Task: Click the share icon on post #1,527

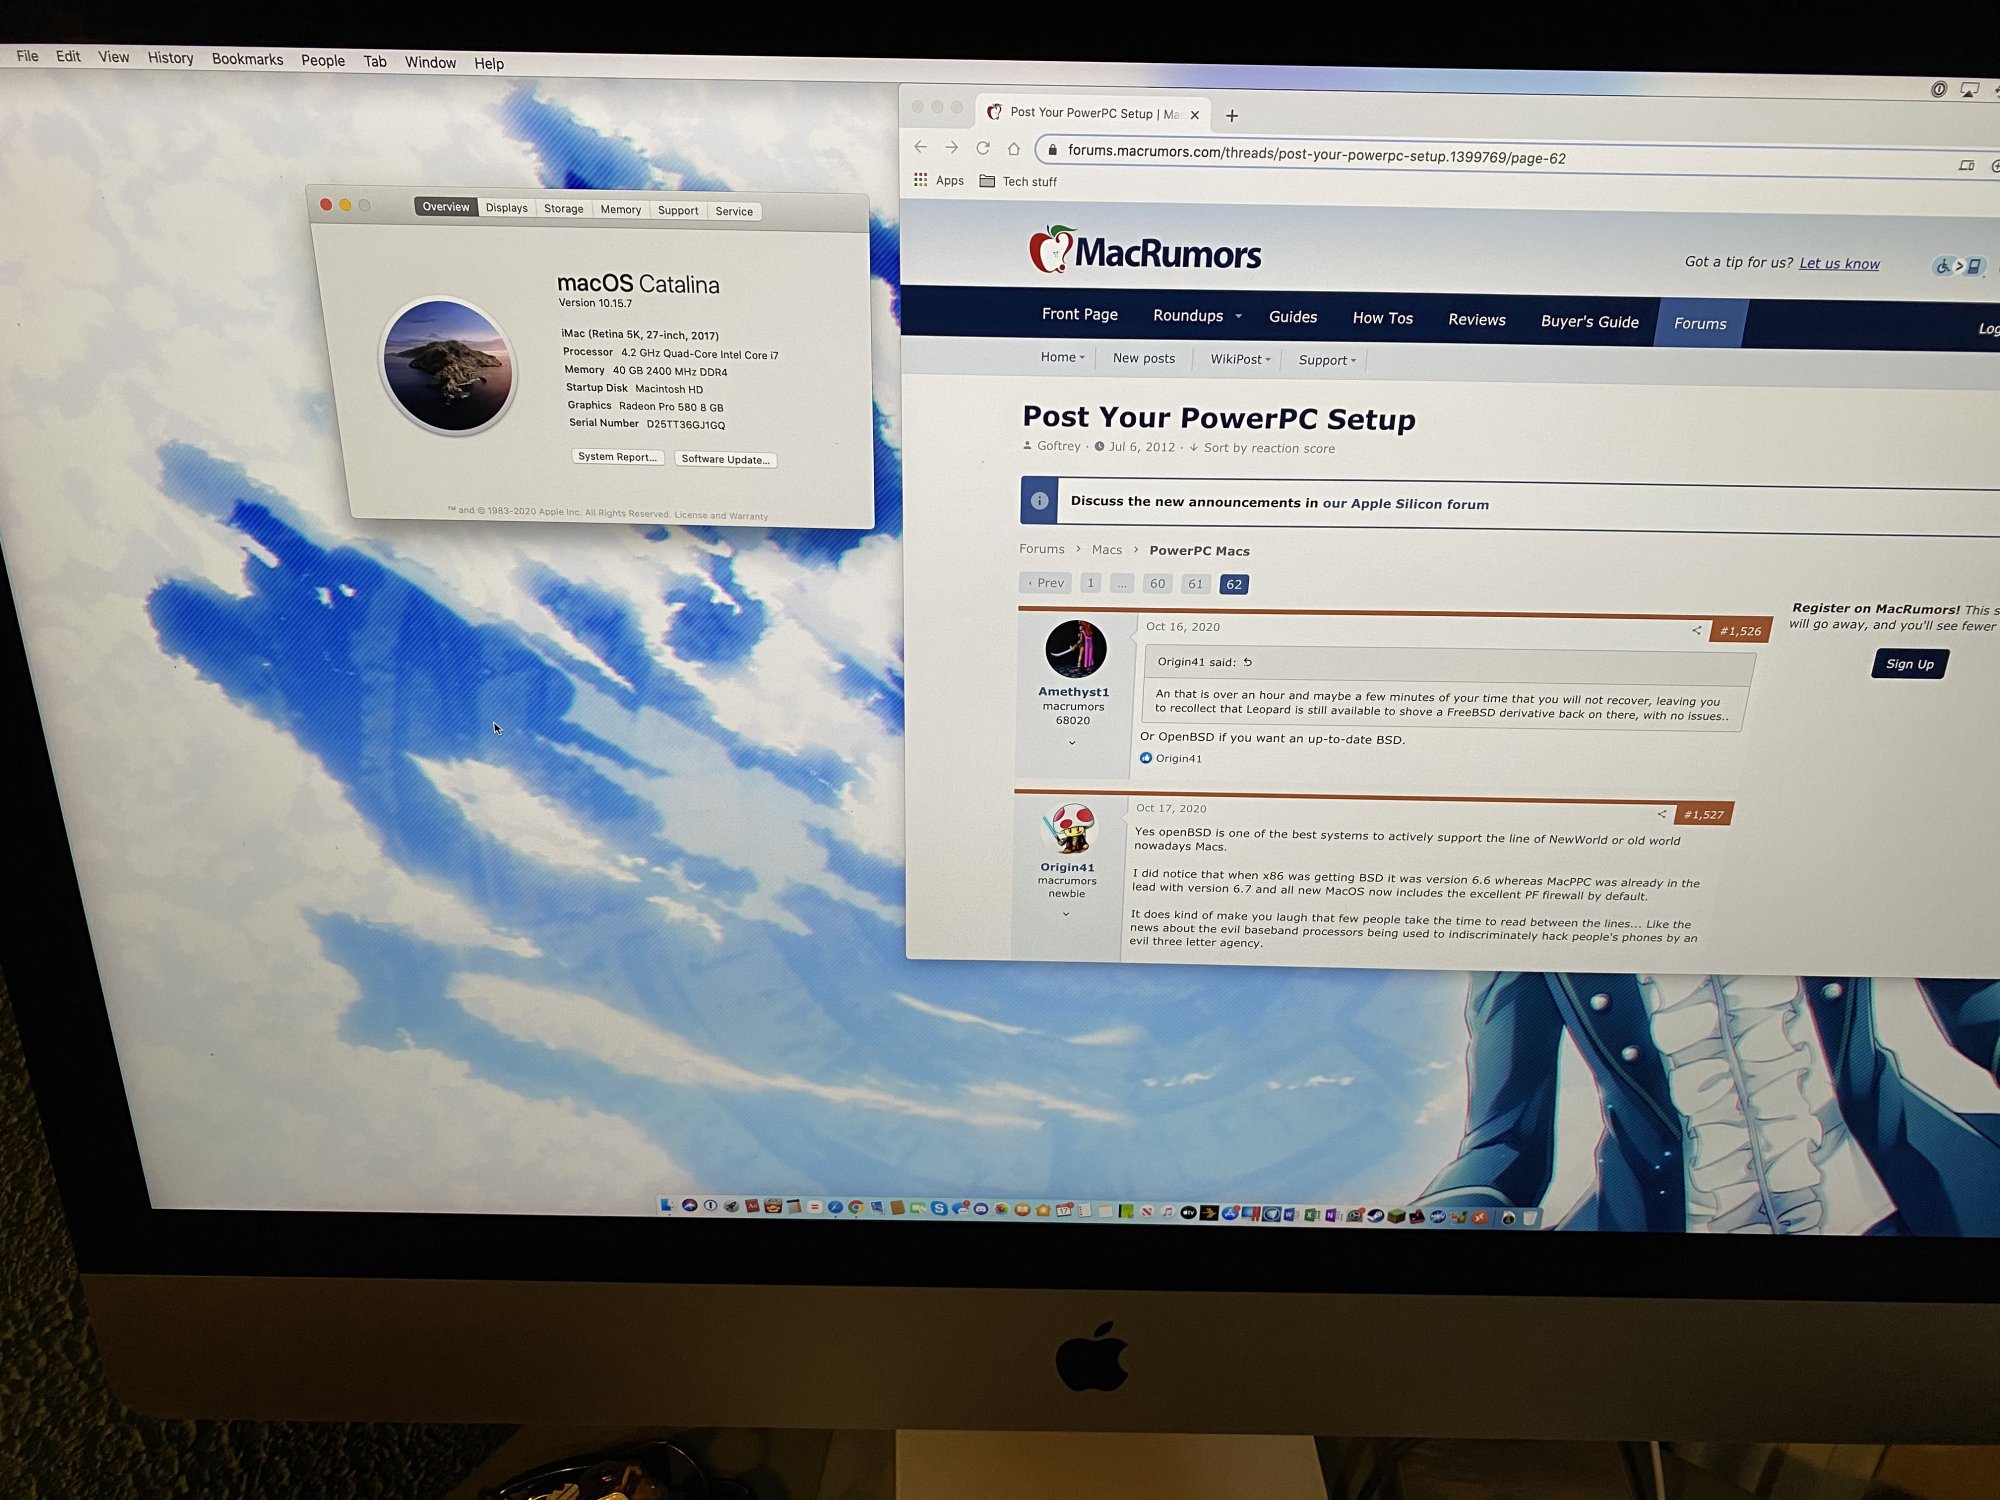Action: [x=1661, y=814]
